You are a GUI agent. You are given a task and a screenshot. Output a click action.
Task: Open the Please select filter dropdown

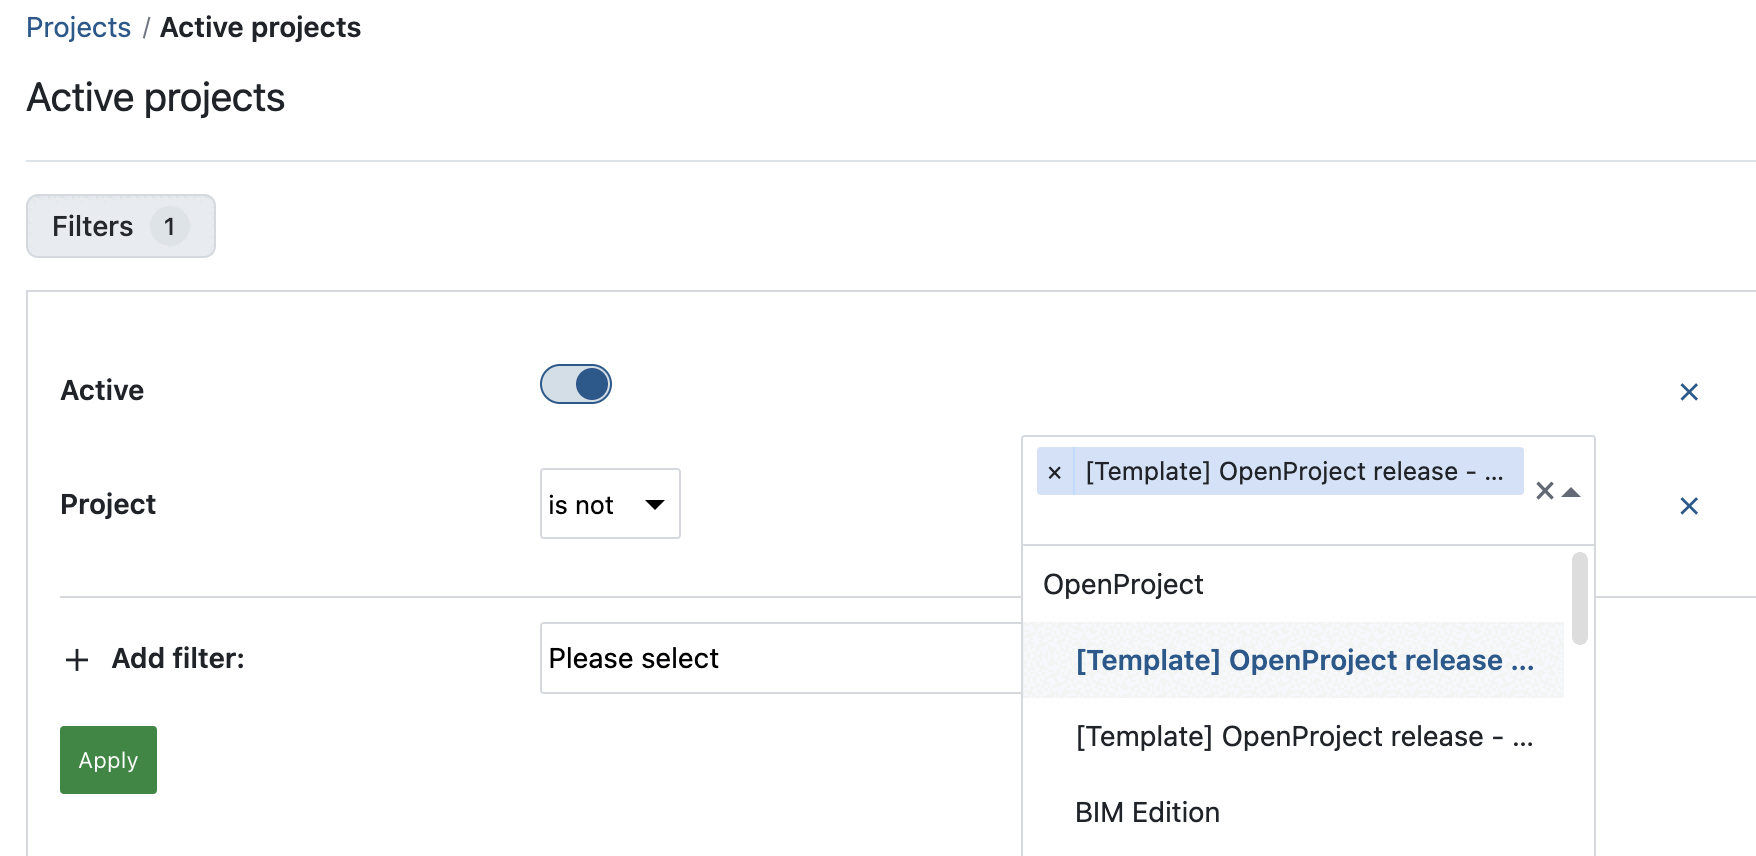780,658
